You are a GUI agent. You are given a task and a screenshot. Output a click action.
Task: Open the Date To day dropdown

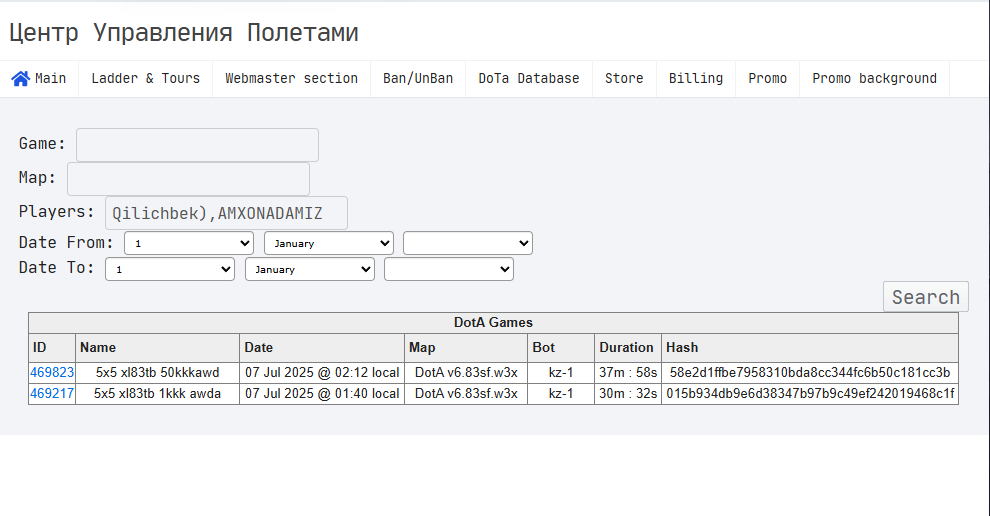(x=170, y=269)
